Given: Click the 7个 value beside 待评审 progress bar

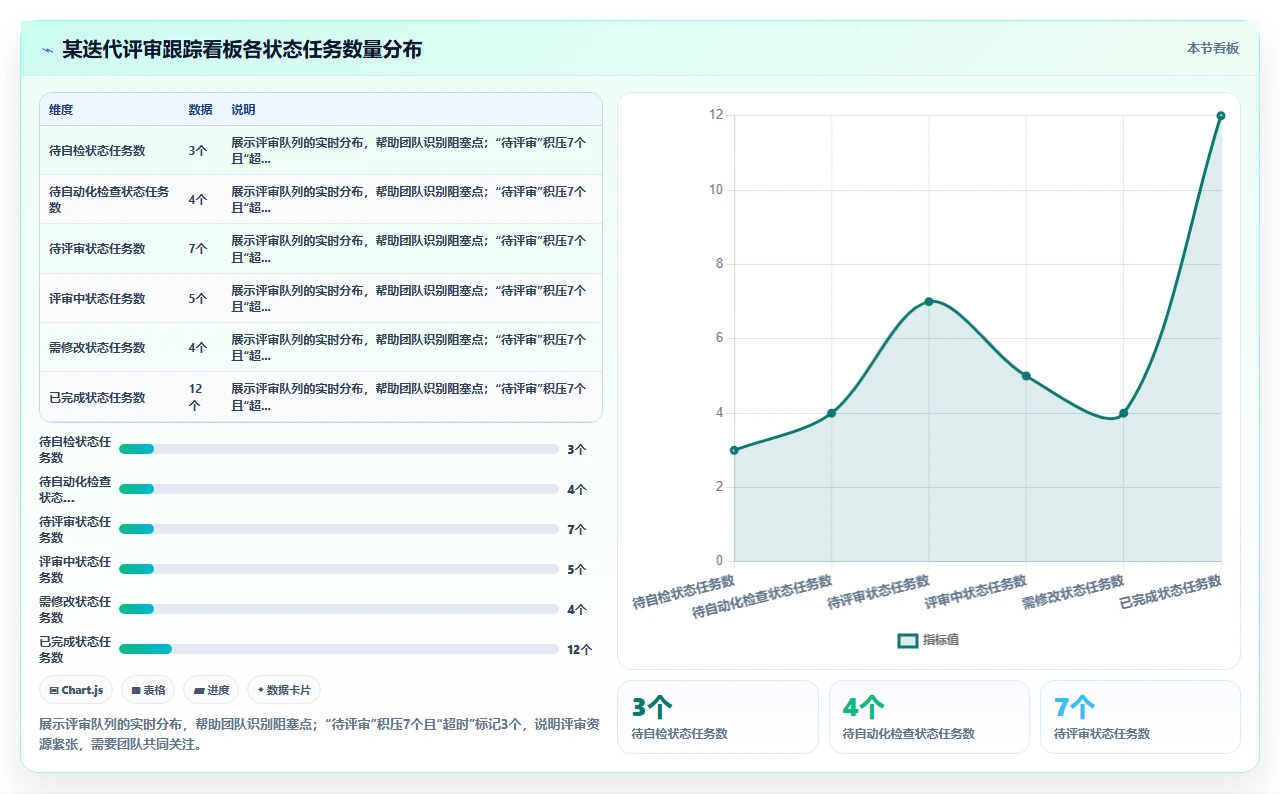Looking at the screenshot, I should 576,529.
